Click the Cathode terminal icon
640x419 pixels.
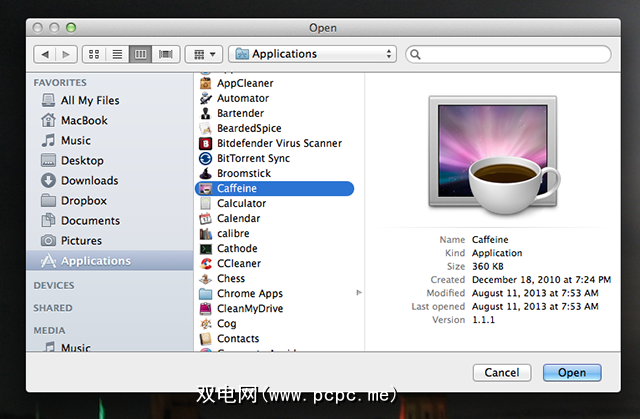coord(205,248)
